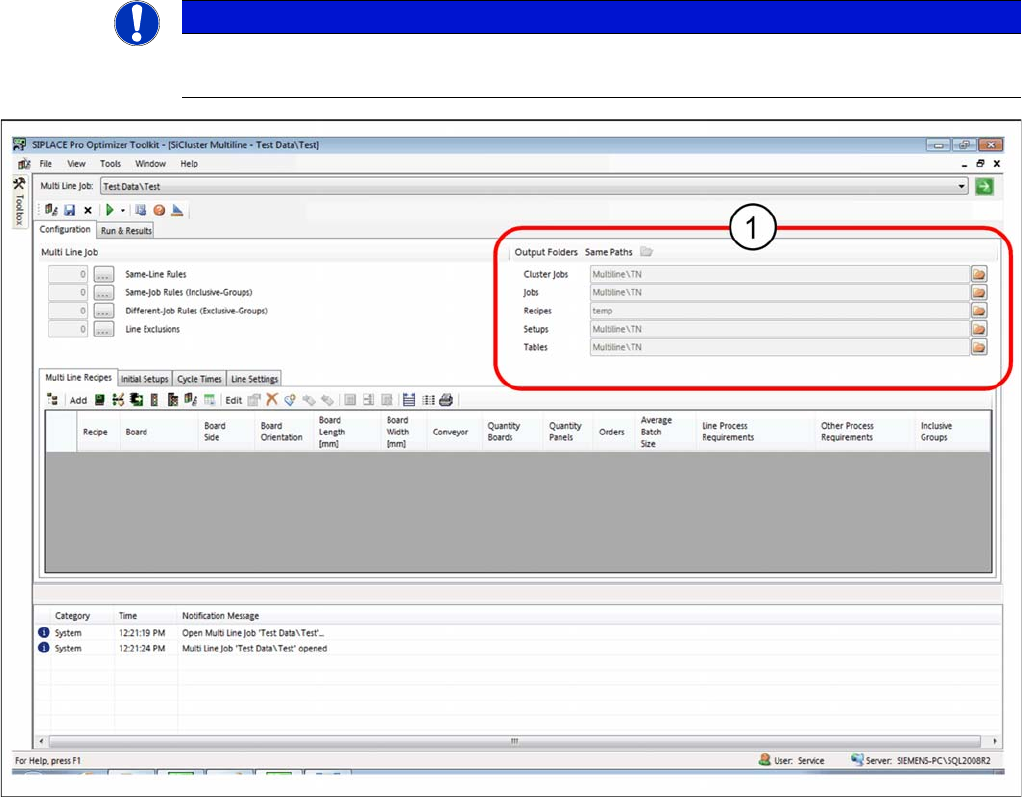1022x797 pixels.
Task: Browse for the Recipes output folder
Action: tap(979, 311)
